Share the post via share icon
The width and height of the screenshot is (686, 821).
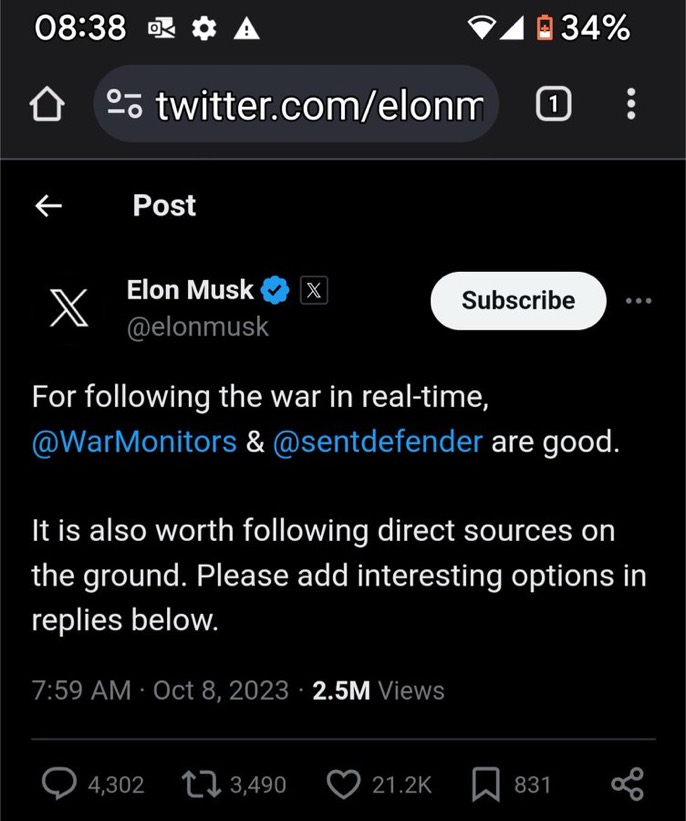627,784
